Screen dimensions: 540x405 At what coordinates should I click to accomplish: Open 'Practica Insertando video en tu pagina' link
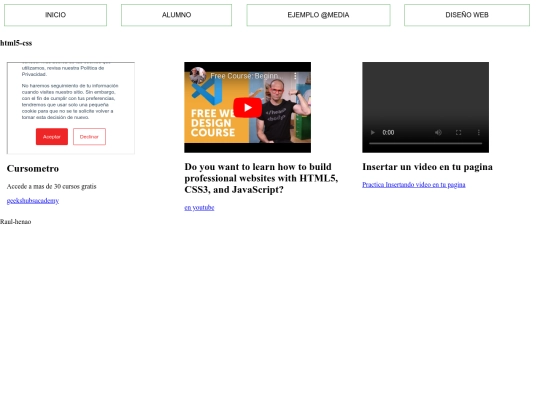coord(414,185)
